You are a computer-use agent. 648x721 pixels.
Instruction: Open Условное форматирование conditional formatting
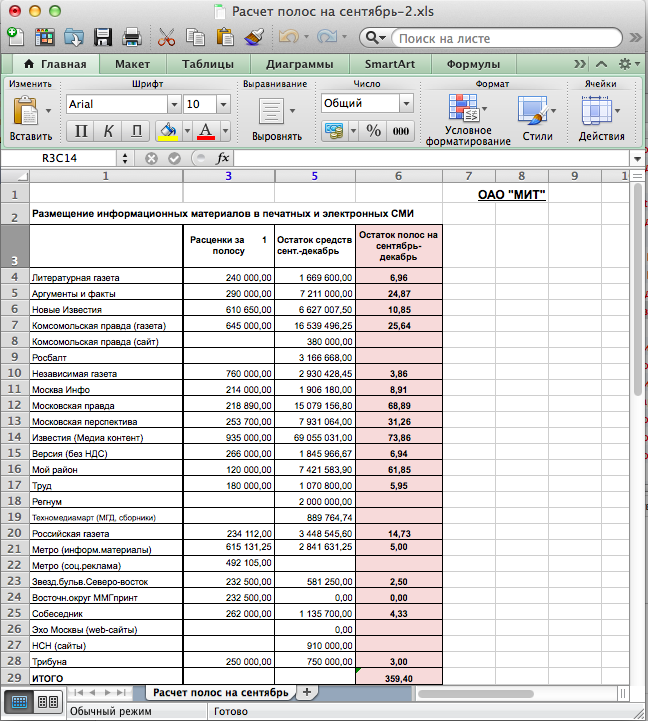(x=464, y=109)
